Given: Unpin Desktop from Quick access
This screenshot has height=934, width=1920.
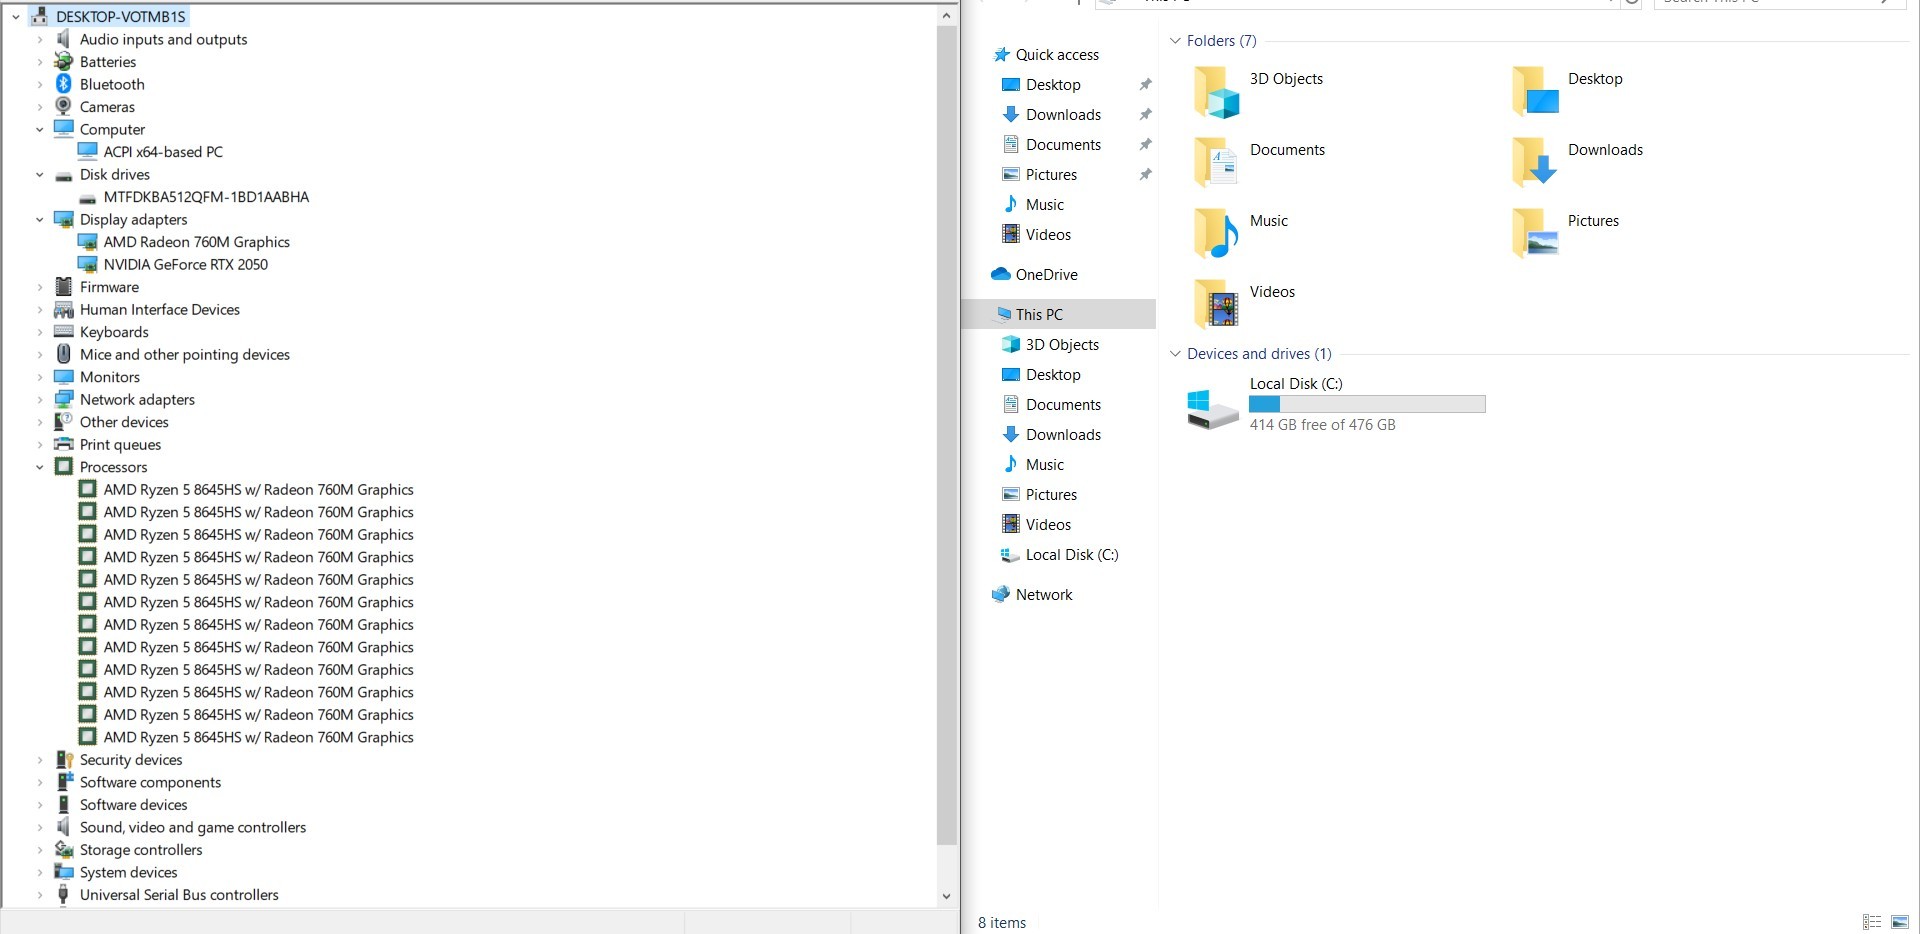Looking at the screenshot, I should 1145,85.
